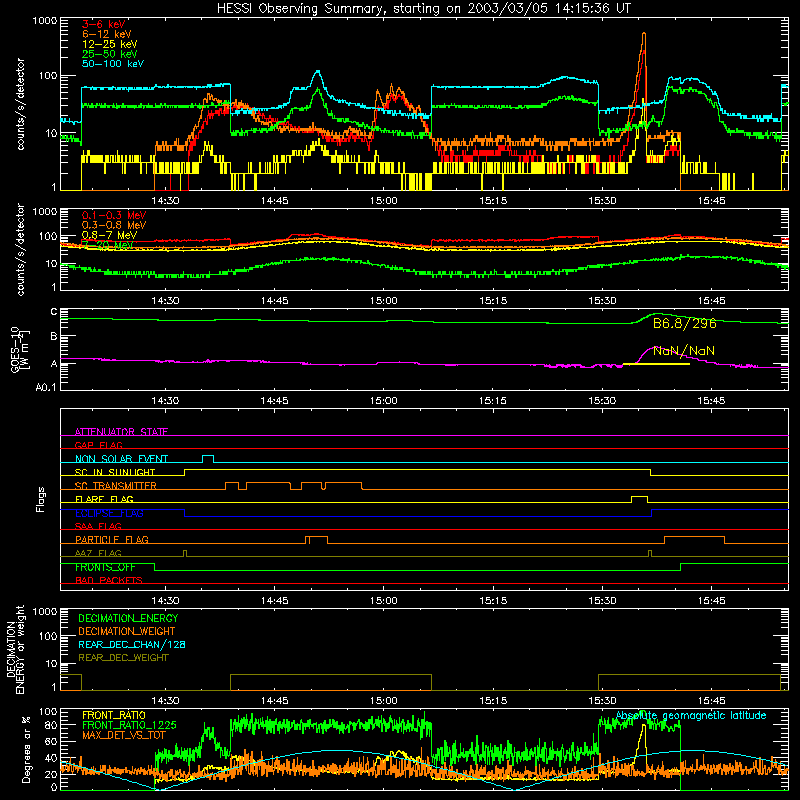Select the 25-50 keV legend label
Viewport: 800px width, 800px height.
pyautogui.click(x=109, y=54)
